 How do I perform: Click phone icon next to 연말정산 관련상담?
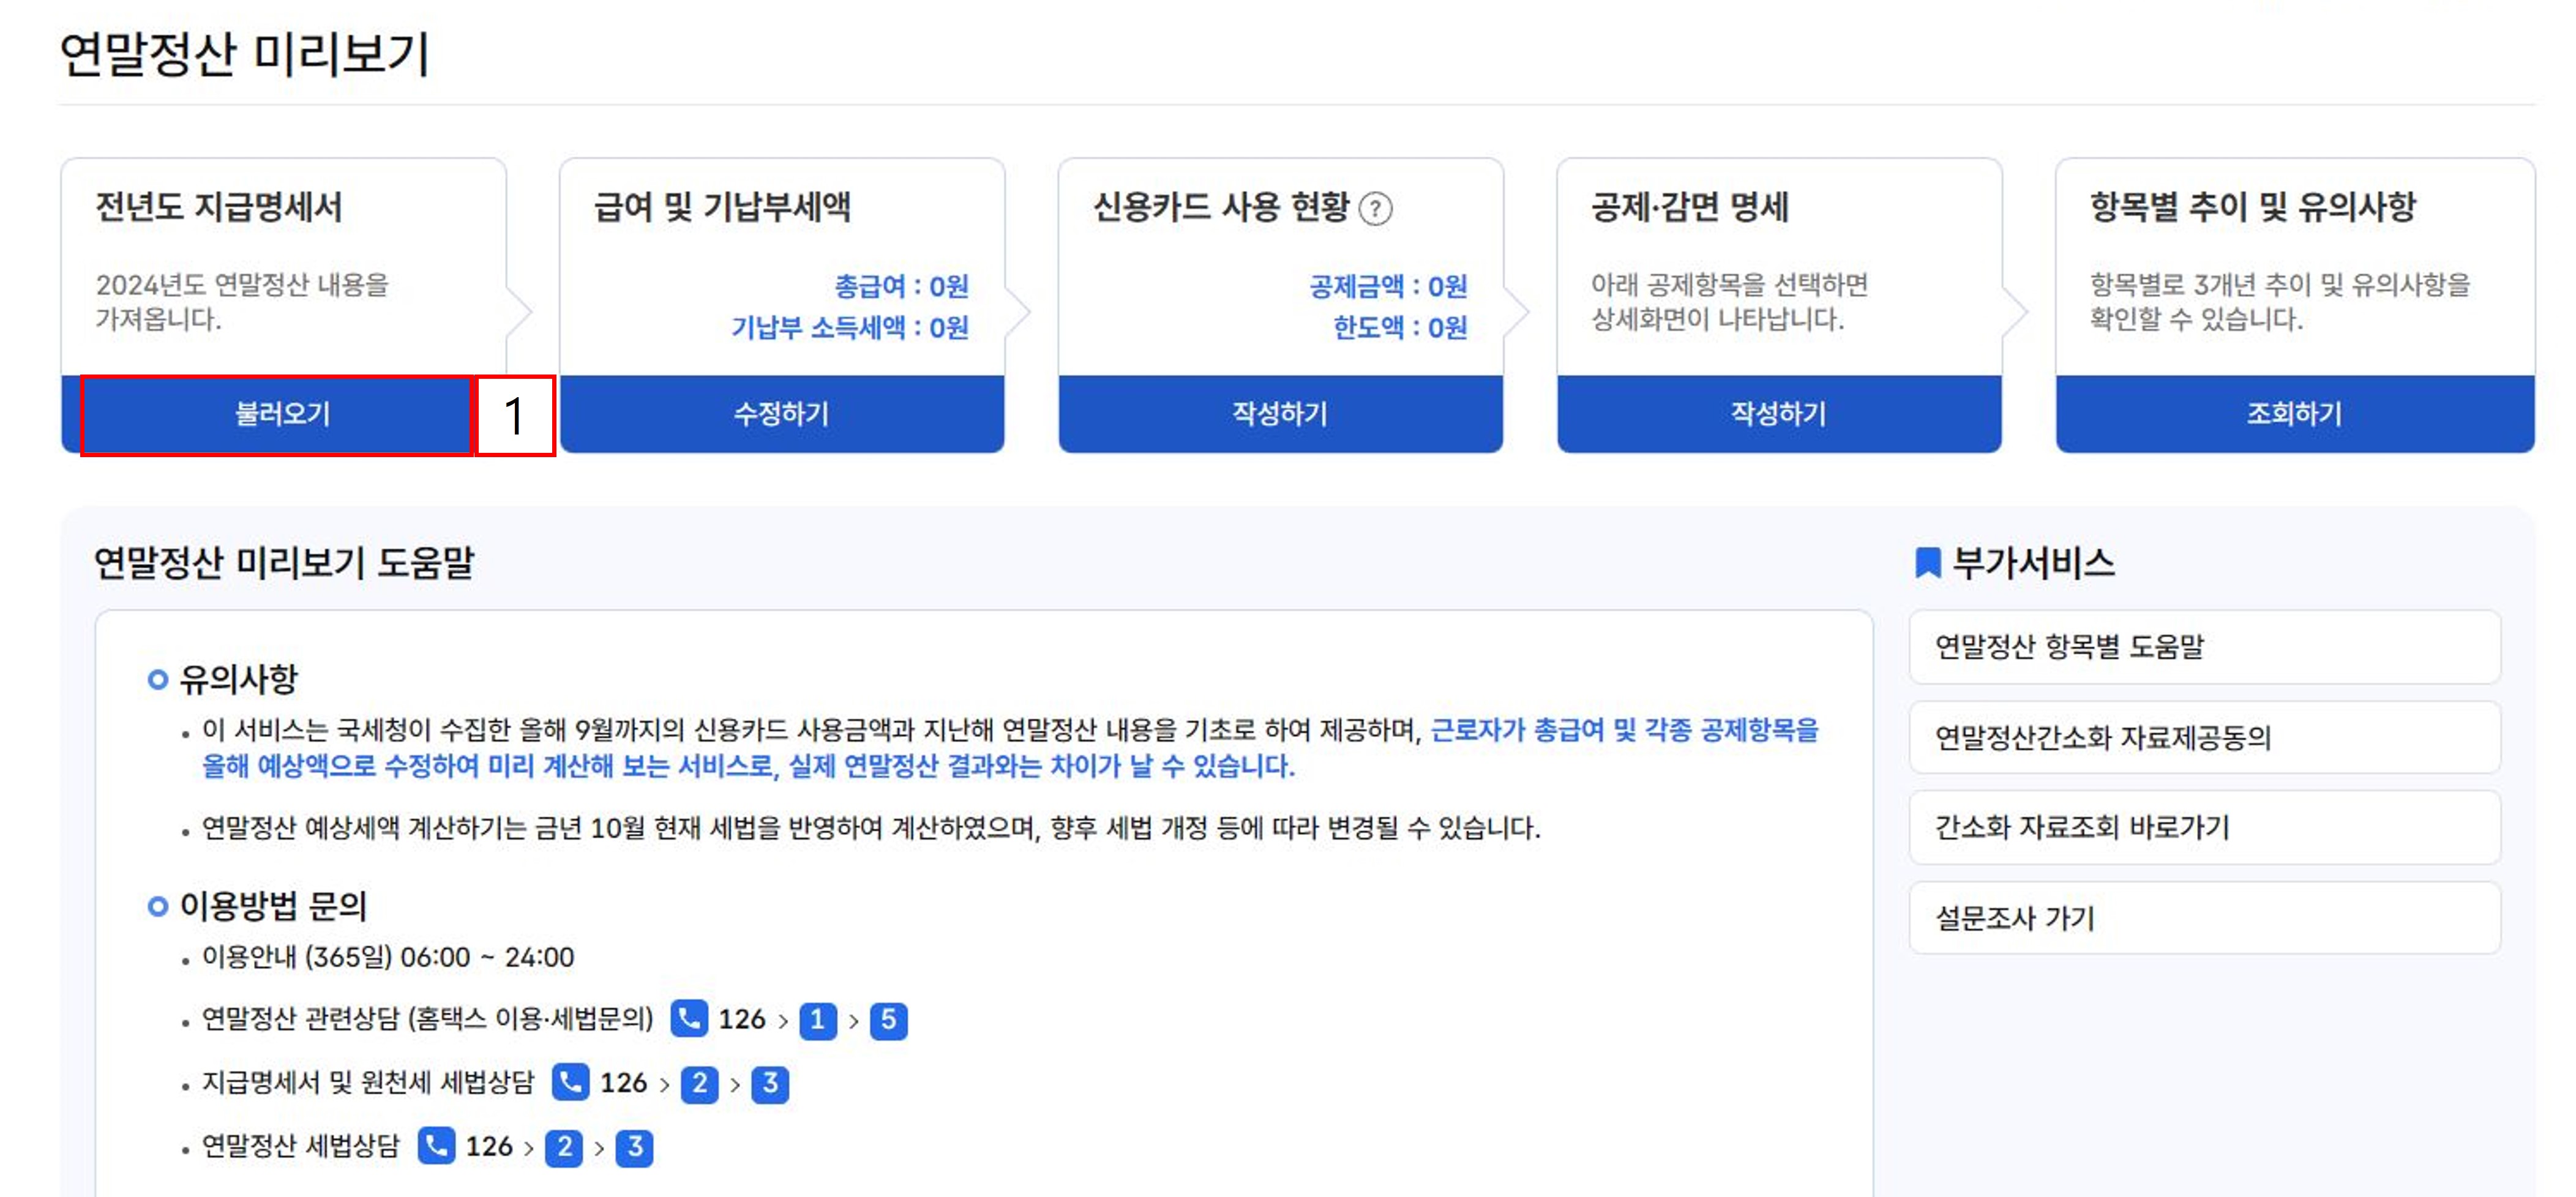click(x=689, y=1019)
